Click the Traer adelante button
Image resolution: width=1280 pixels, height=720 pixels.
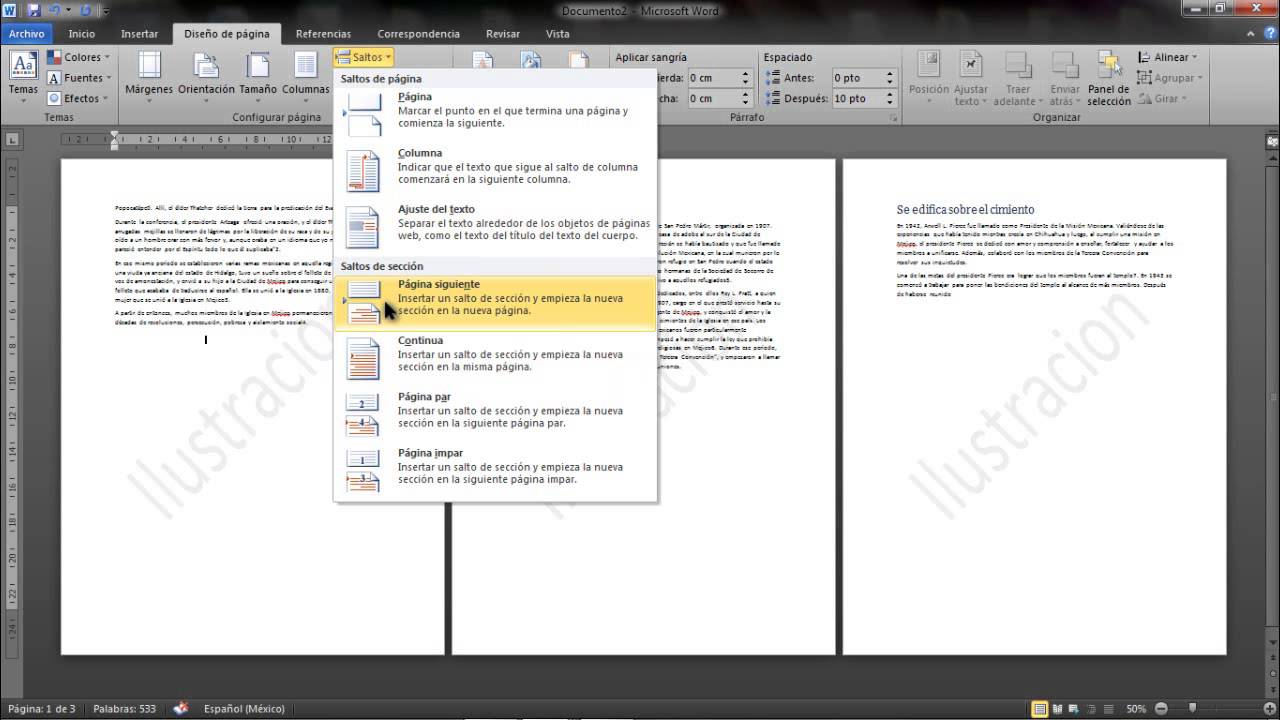[x=1017, y=77]
